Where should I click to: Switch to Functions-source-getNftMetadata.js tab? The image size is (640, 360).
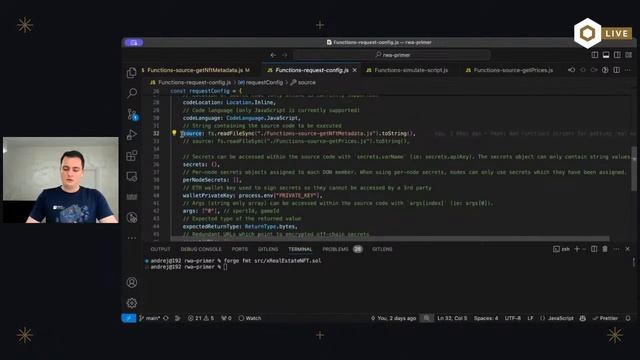196,70
